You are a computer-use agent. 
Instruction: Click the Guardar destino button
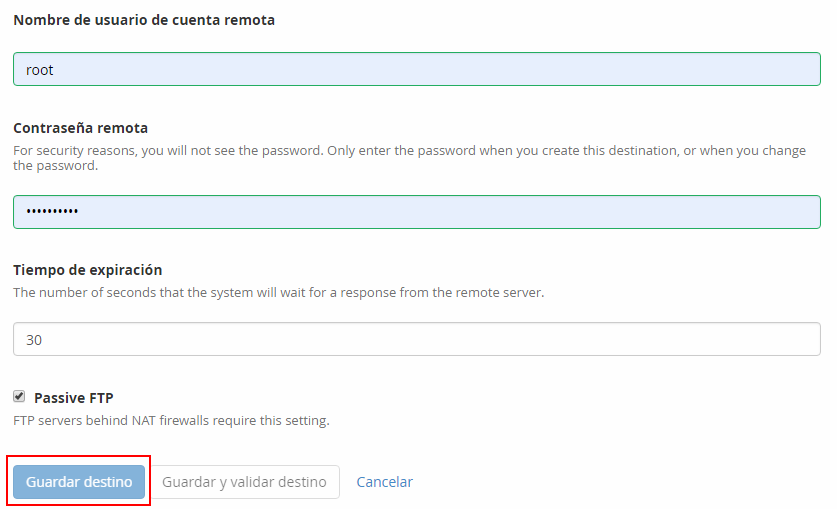point(79,482)
